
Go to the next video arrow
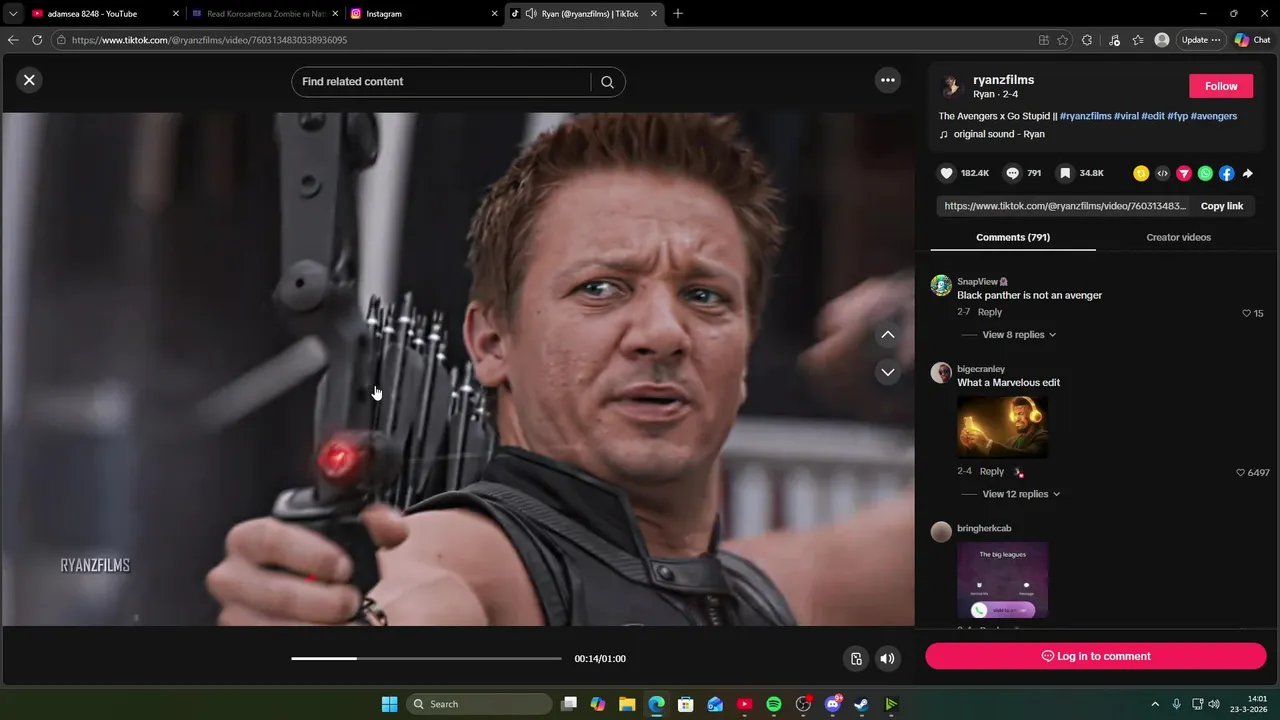pyautogui.click(x=888, y=372)
